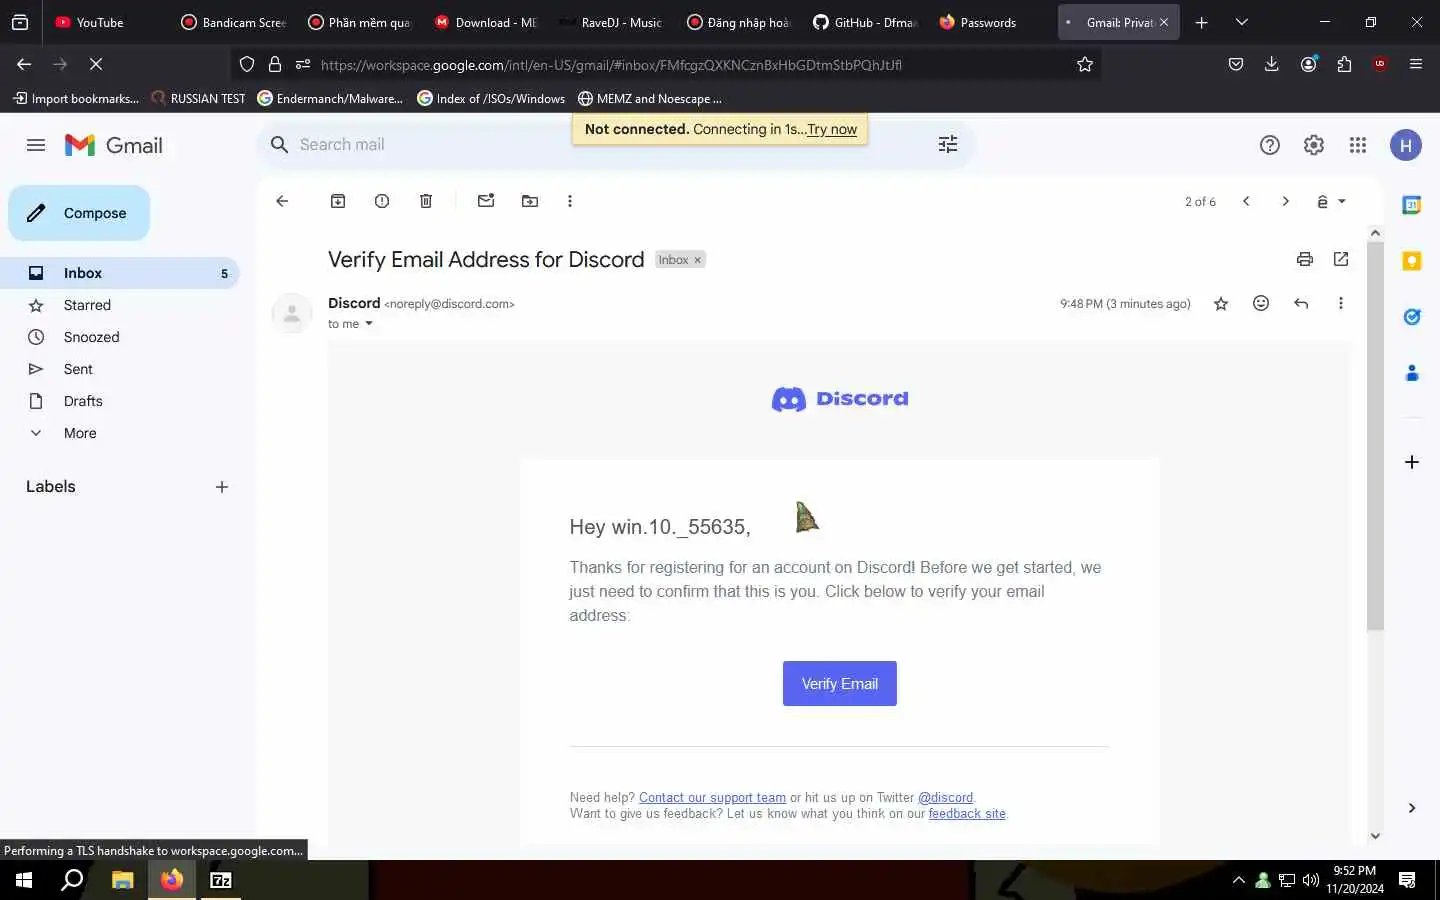
Task: Open File Explorer from taskbar
Action: 122,880
